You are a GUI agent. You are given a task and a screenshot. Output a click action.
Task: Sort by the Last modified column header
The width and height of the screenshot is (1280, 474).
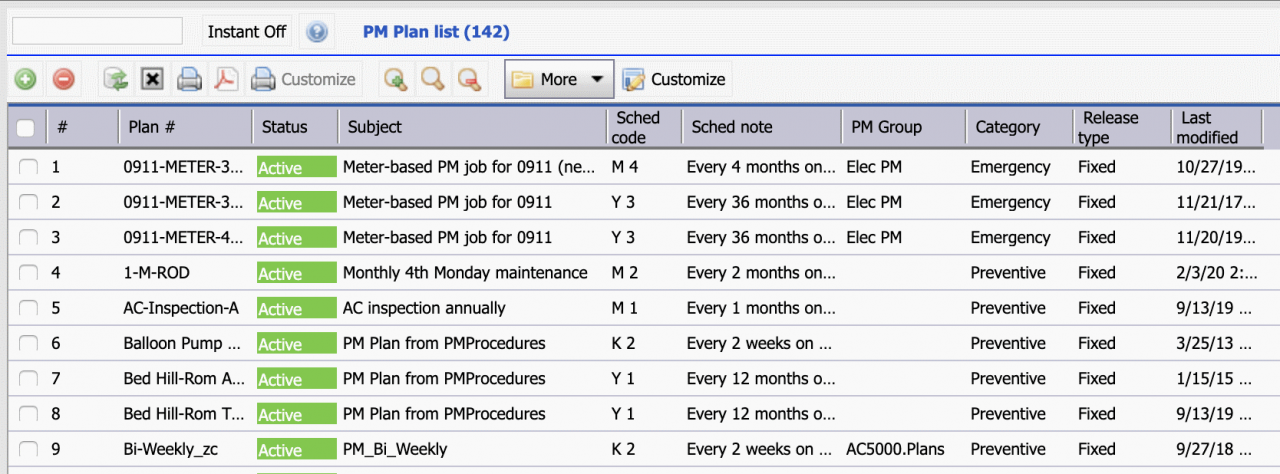1209,127
